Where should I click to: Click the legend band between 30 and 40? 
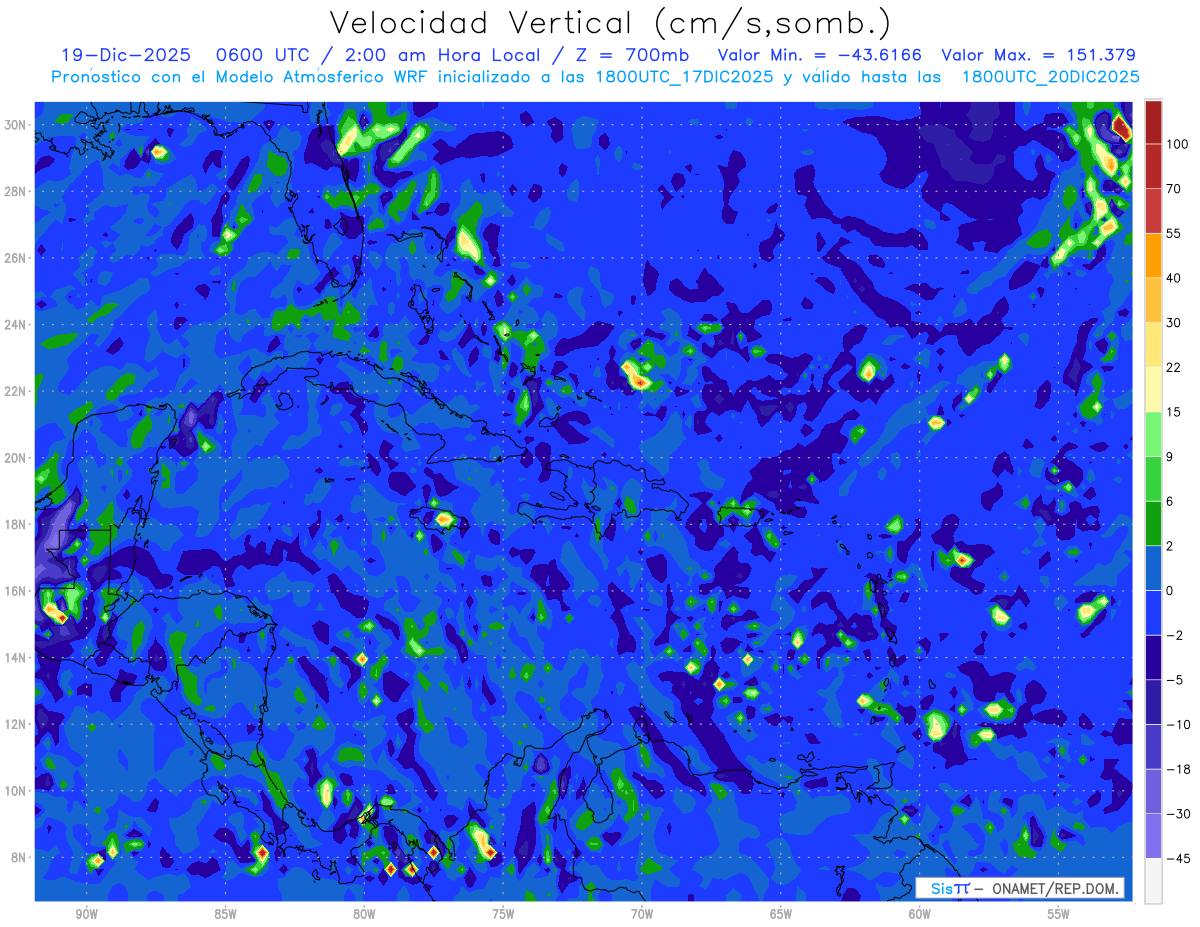click(1153, 300)
